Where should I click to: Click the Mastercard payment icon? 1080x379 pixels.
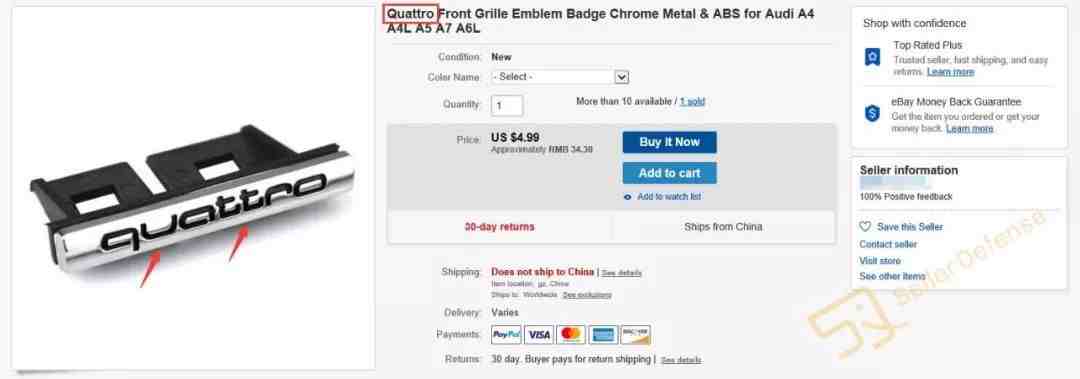click(x=571, y=335)
